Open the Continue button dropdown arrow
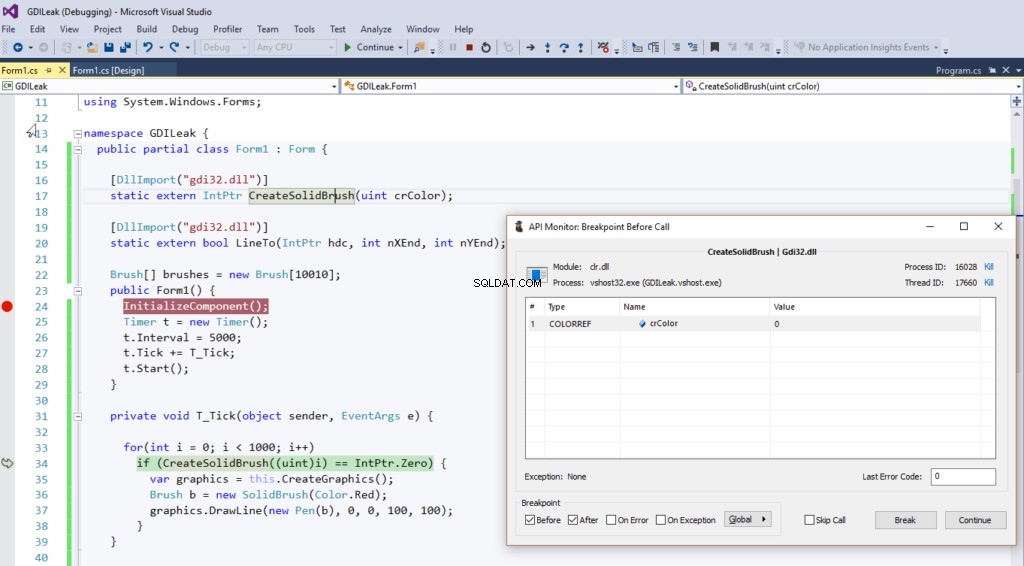 click(400, 47)
